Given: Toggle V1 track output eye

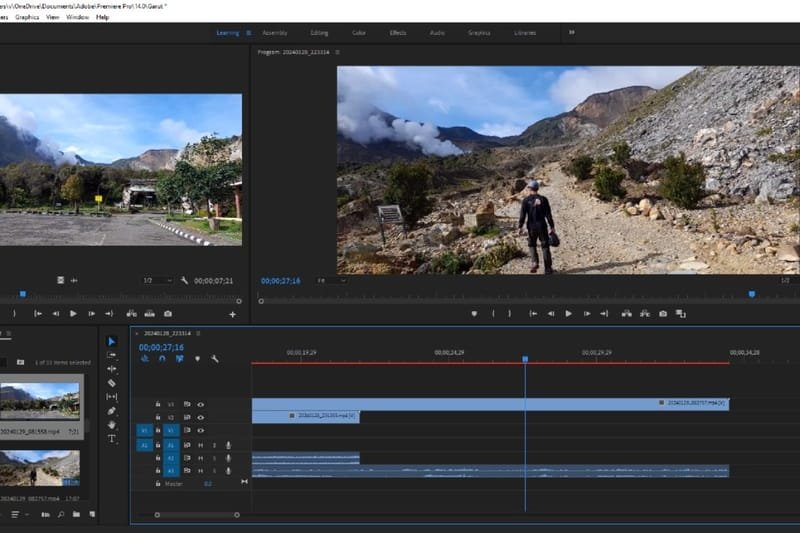Looking at the screenshot, I should (x=201, y=430).
